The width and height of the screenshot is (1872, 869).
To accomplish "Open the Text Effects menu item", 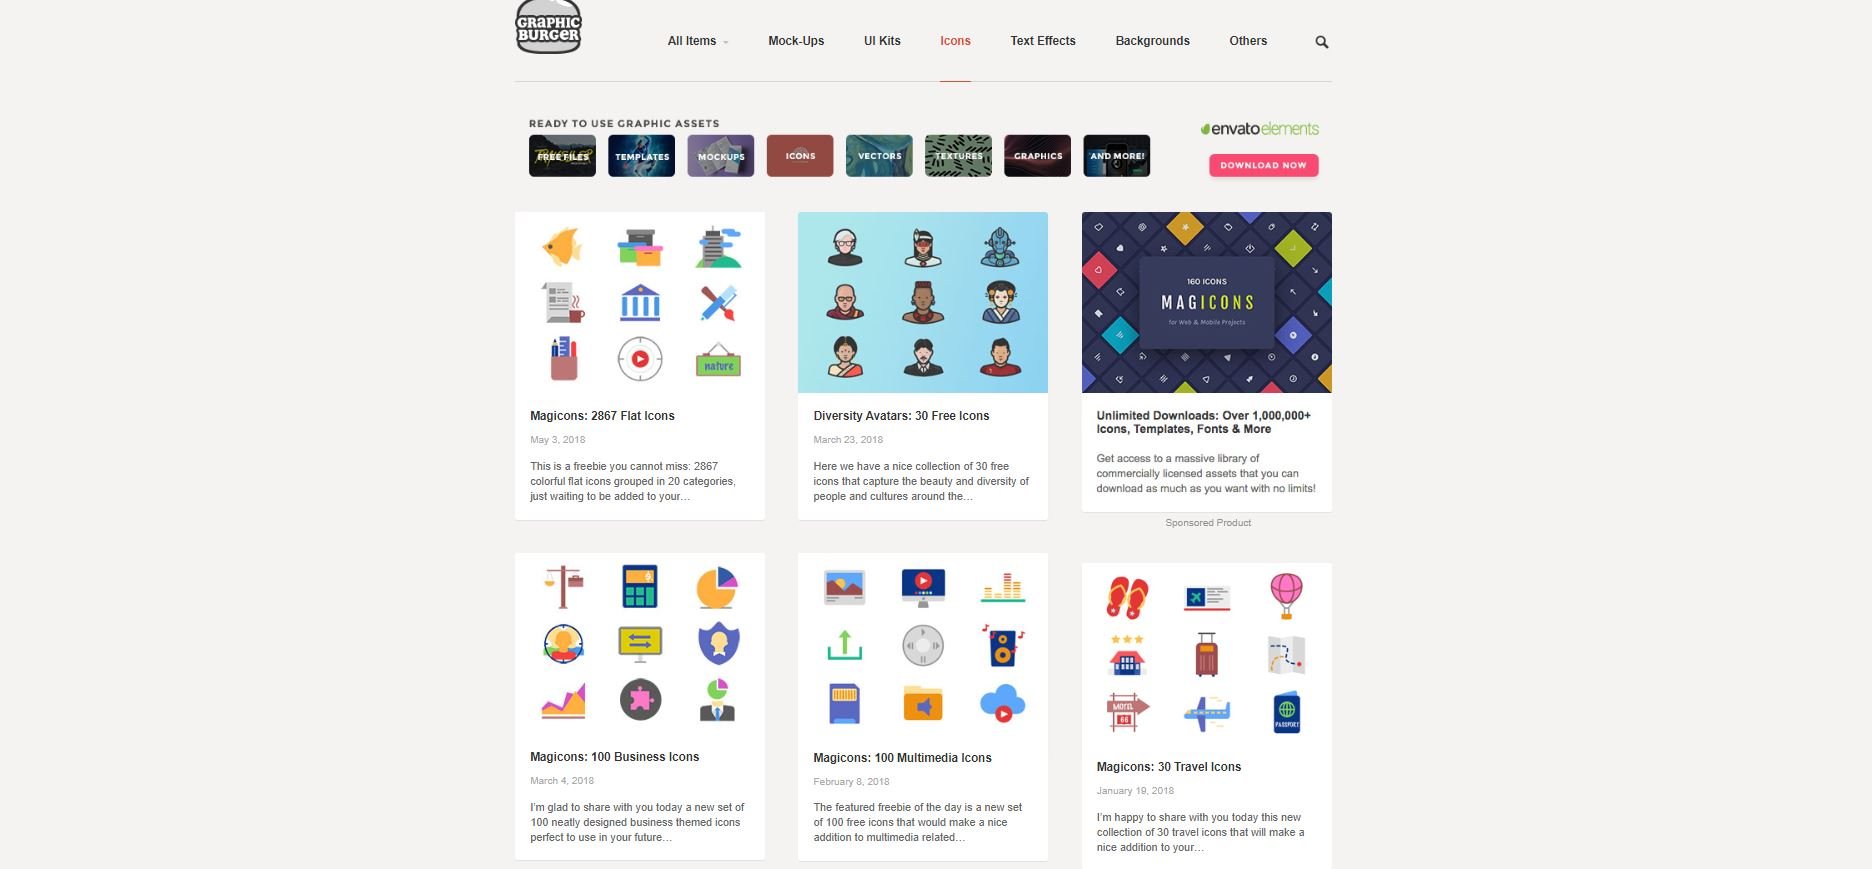I will [1043, 41].
